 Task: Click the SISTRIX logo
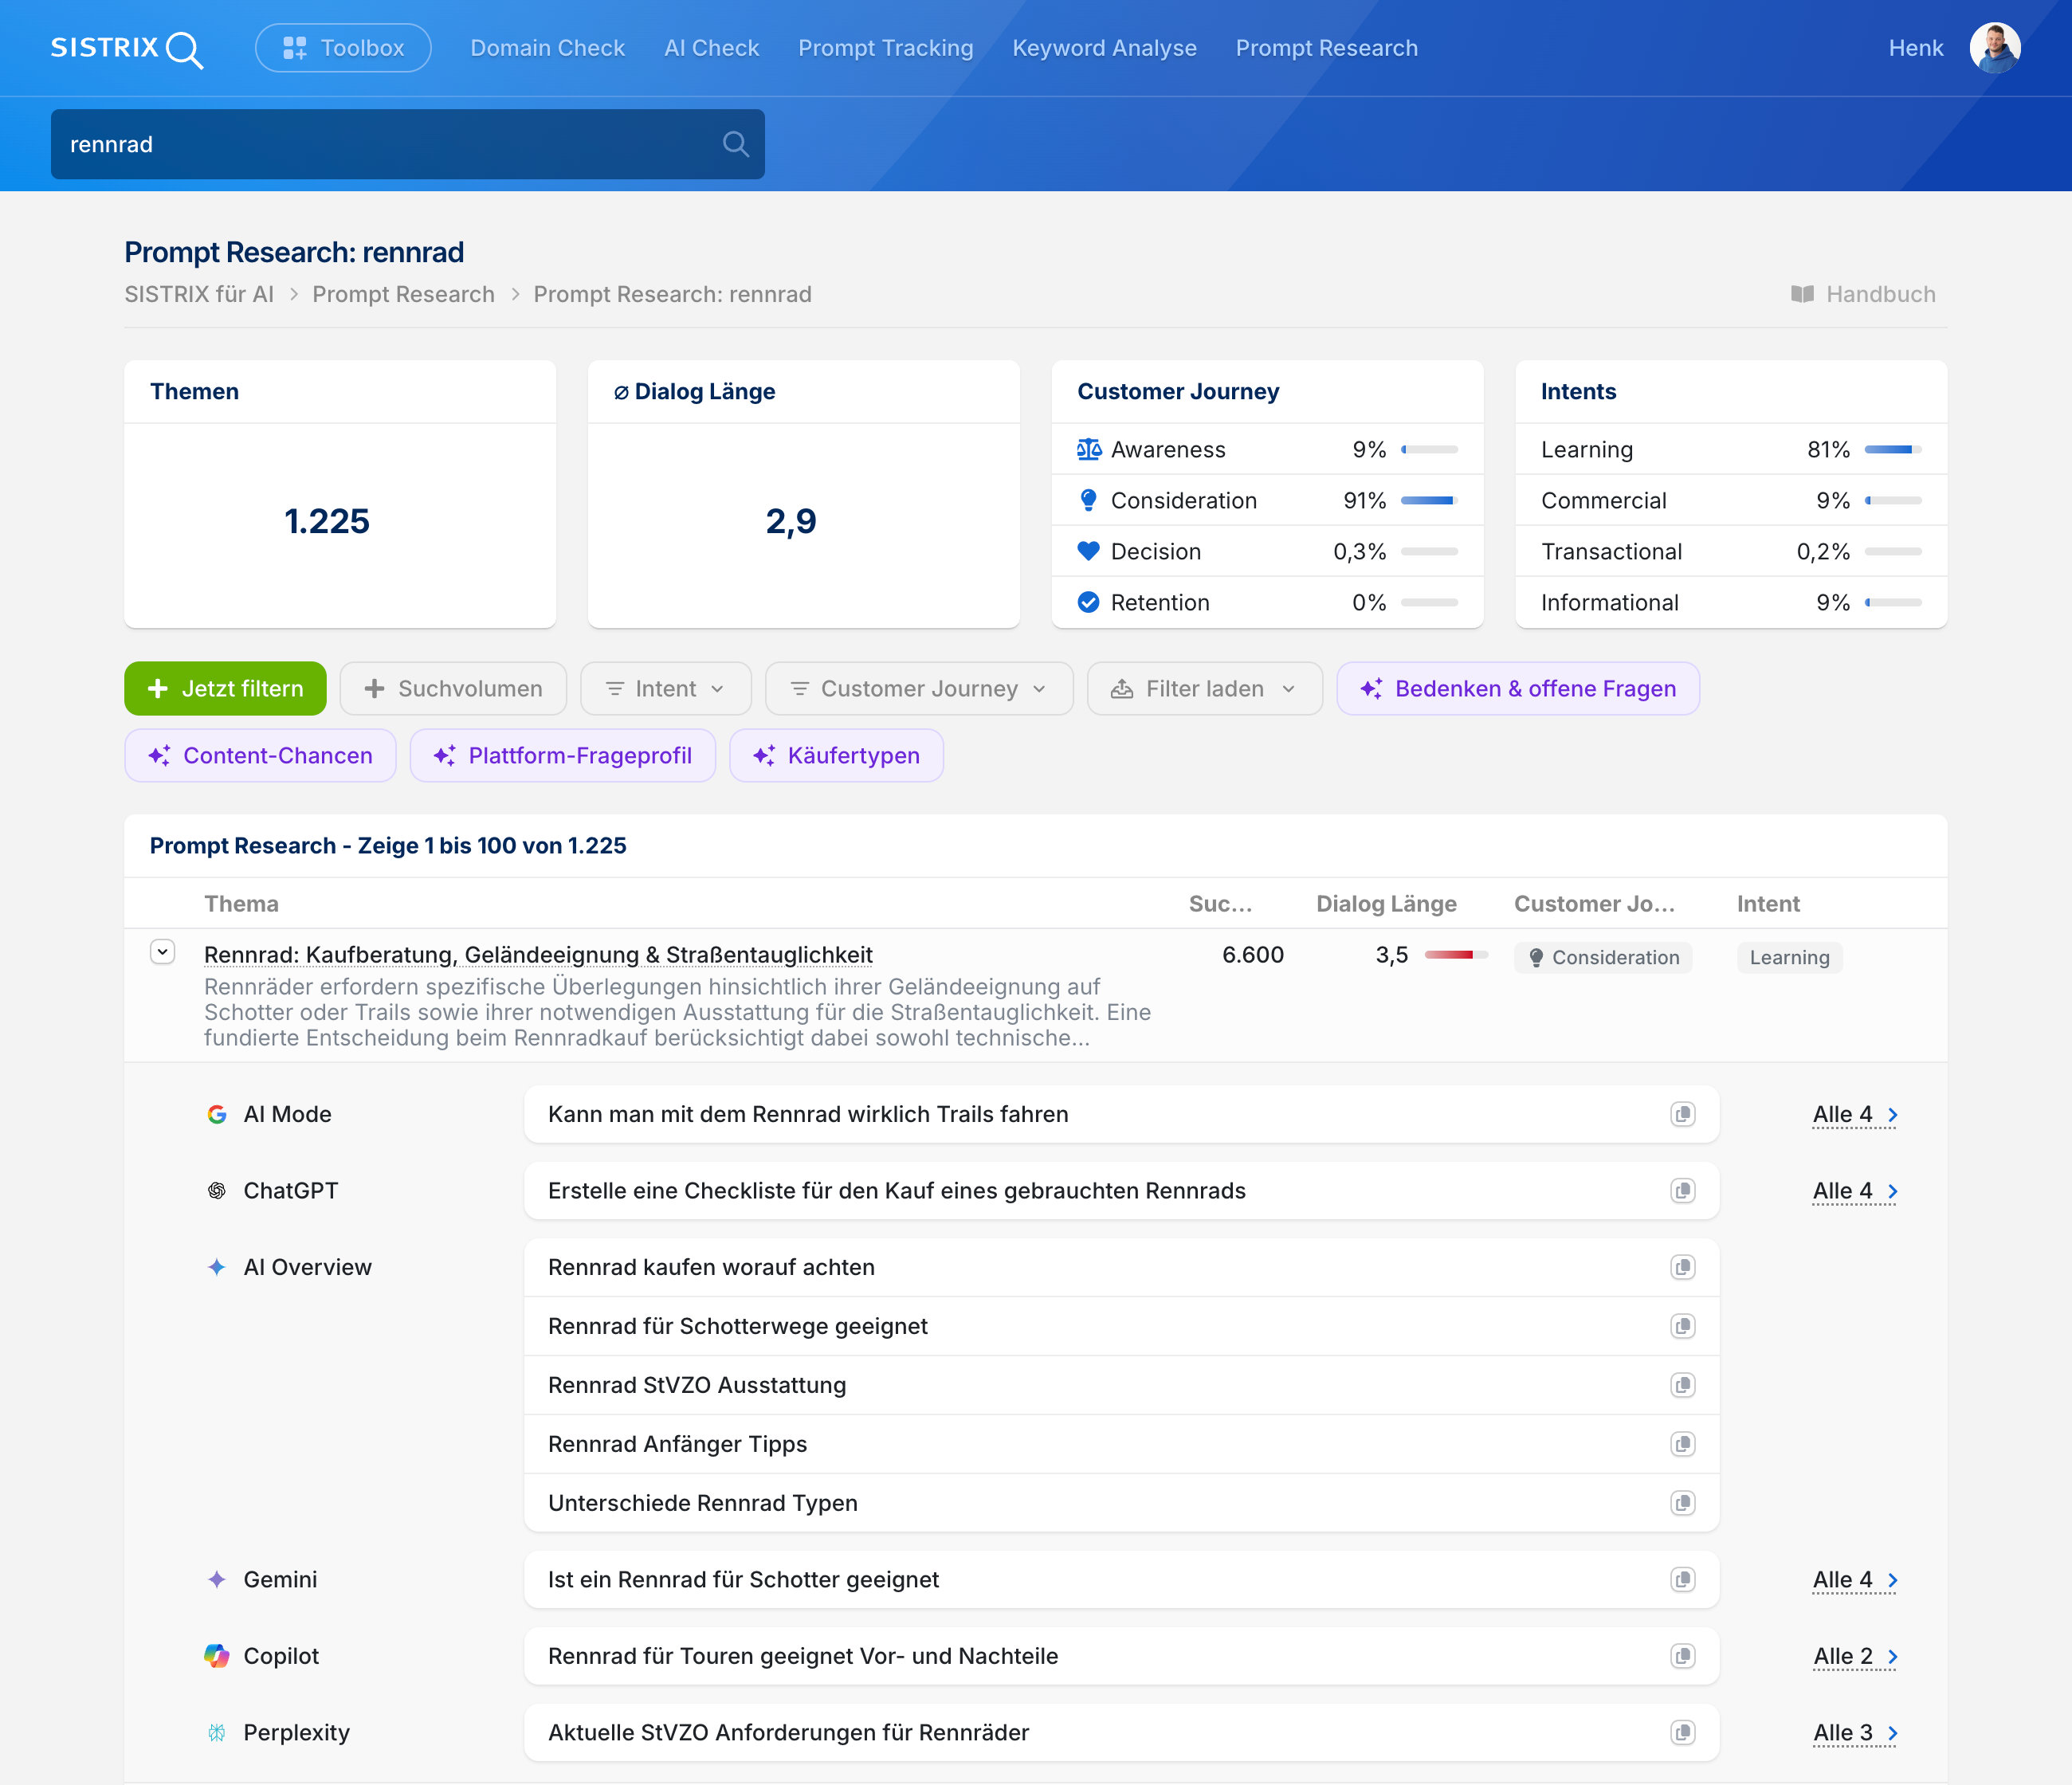pos(127,48)
